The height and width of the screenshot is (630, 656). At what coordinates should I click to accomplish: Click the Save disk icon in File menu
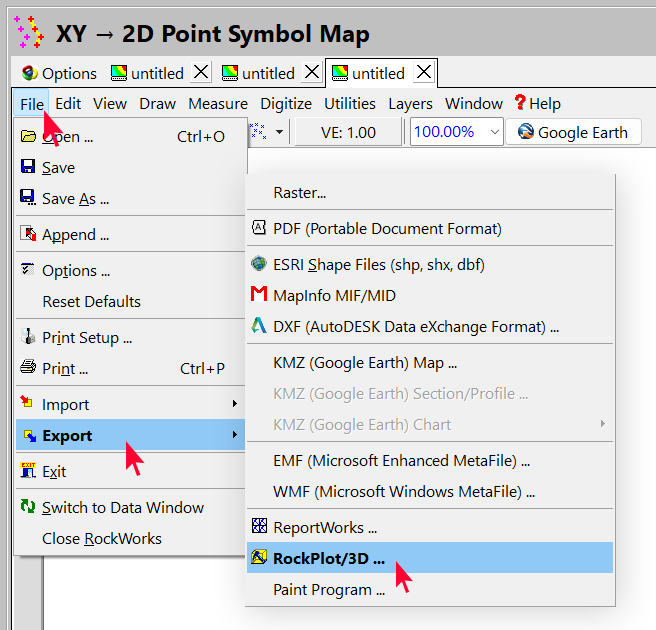(x=28, y=167)
